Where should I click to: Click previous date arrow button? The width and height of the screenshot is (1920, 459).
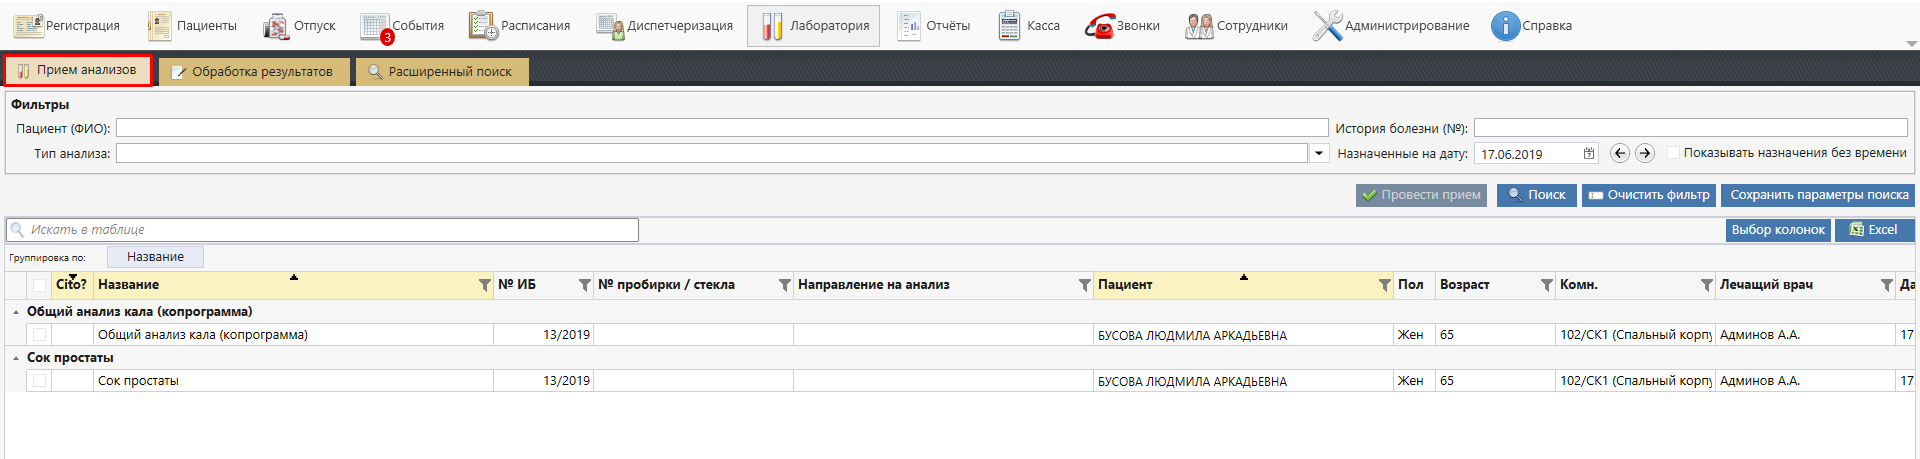coord(1620,153)
